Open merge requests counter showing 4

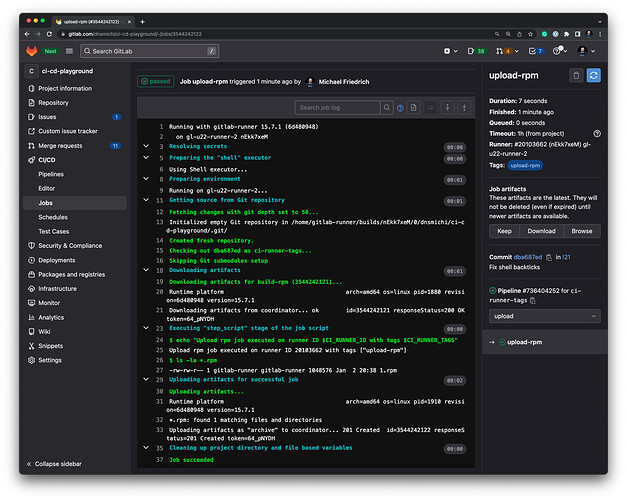pyautogui.click(x=507, y=51)
